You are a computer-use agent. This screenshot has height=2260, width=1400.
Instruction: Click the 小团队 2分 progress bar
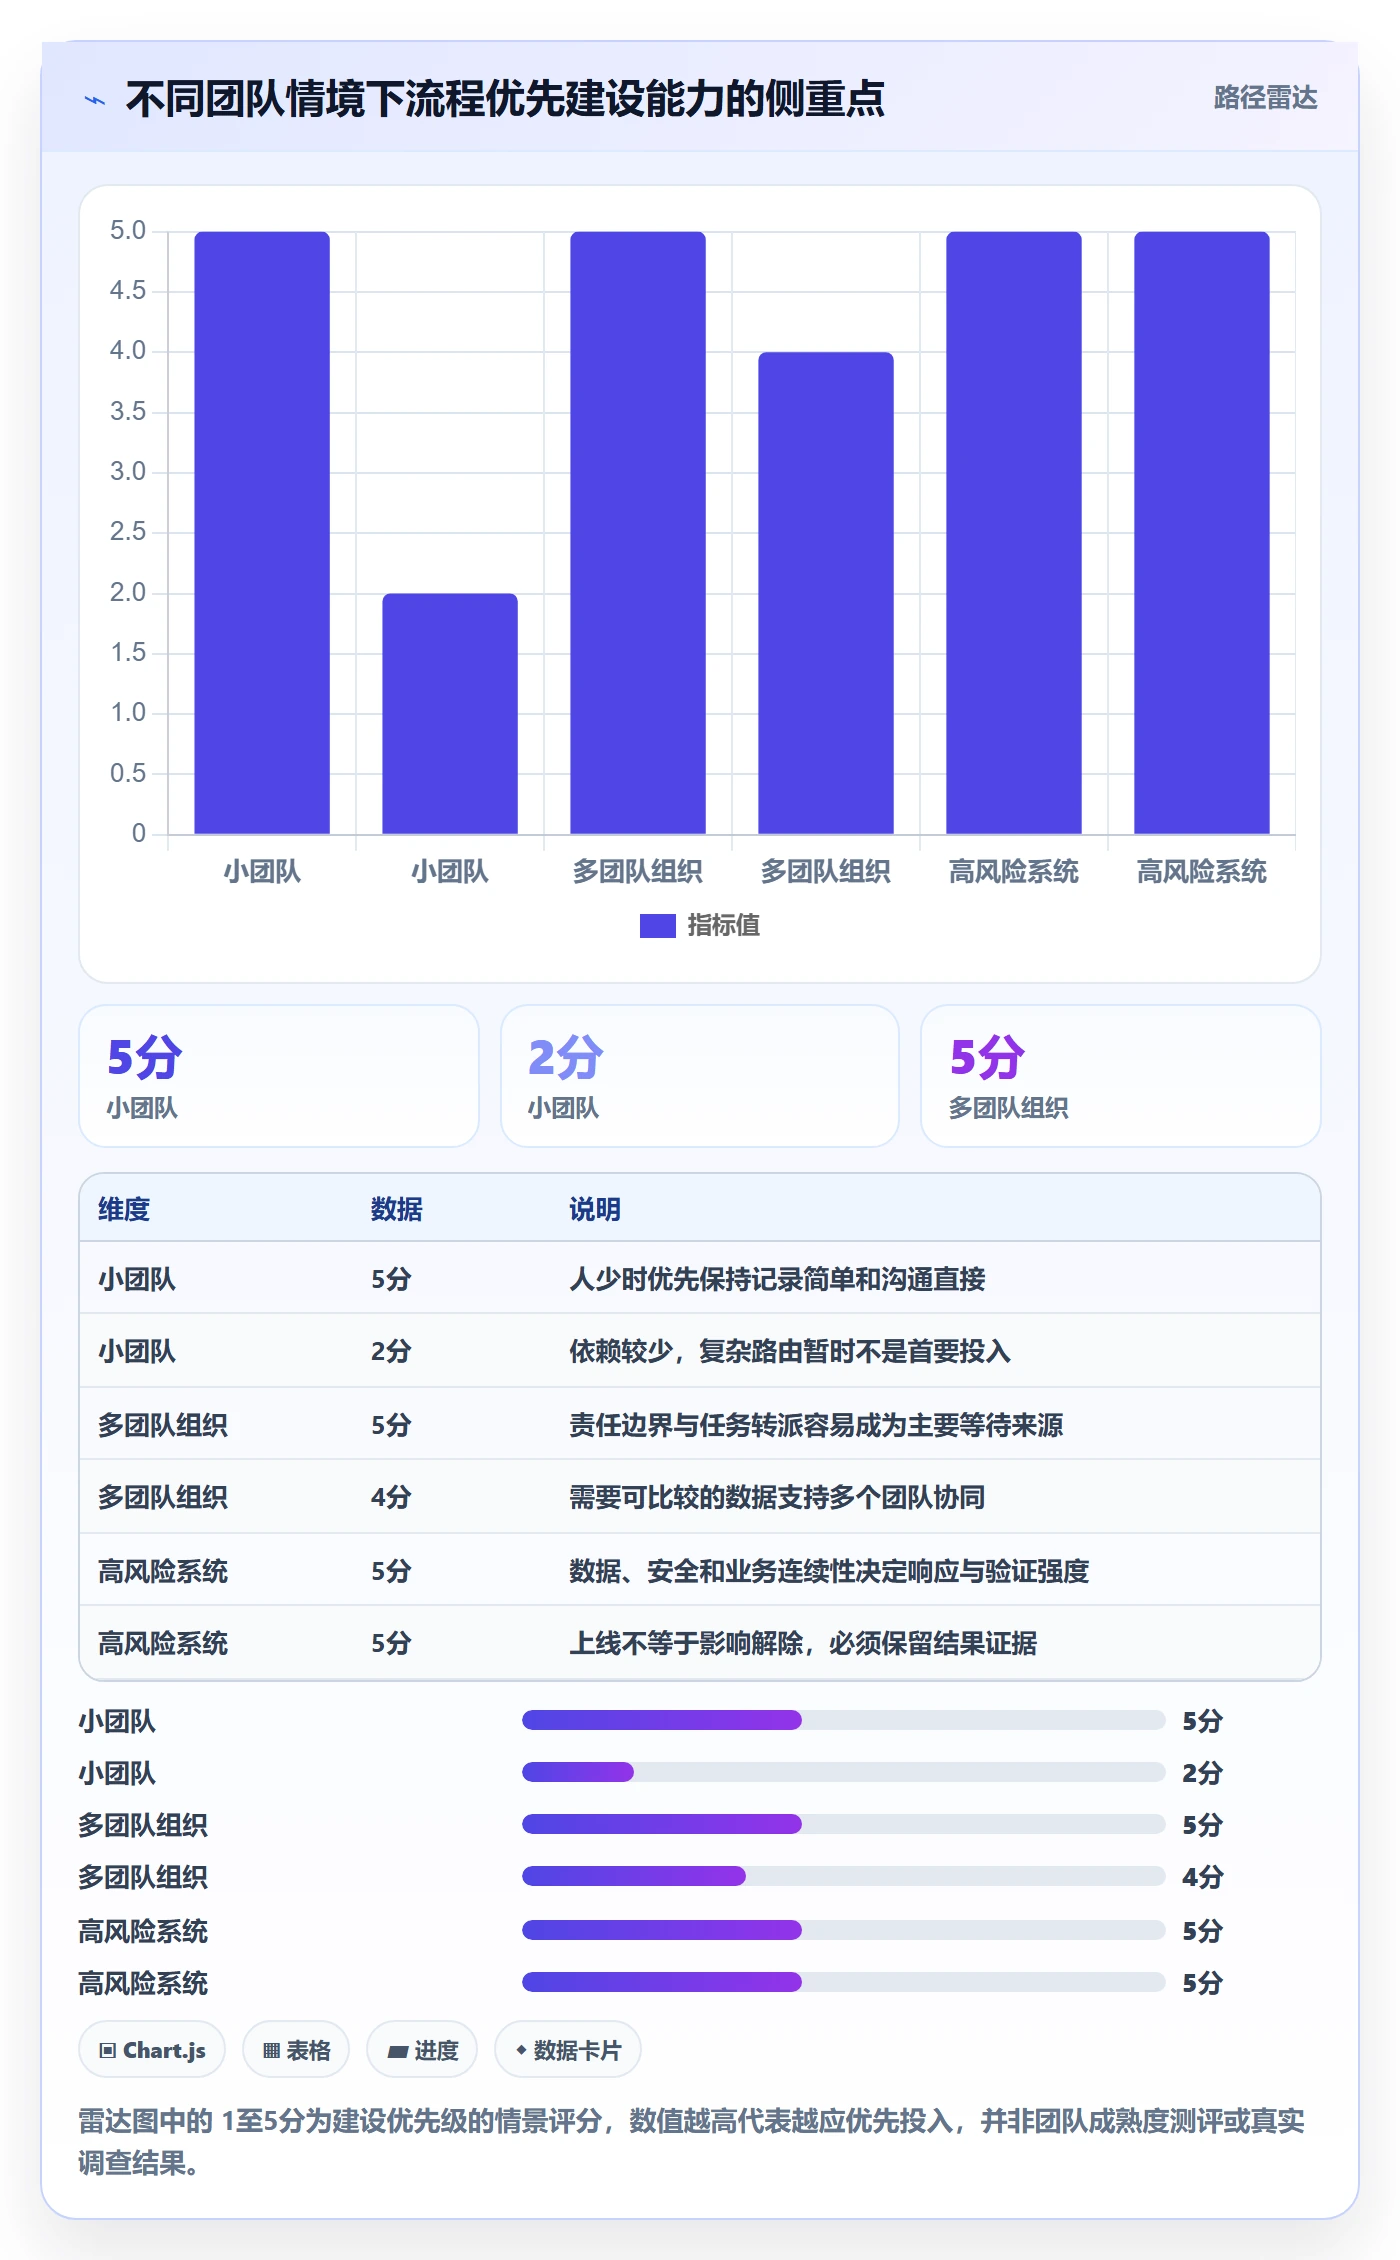[843, 1772]
